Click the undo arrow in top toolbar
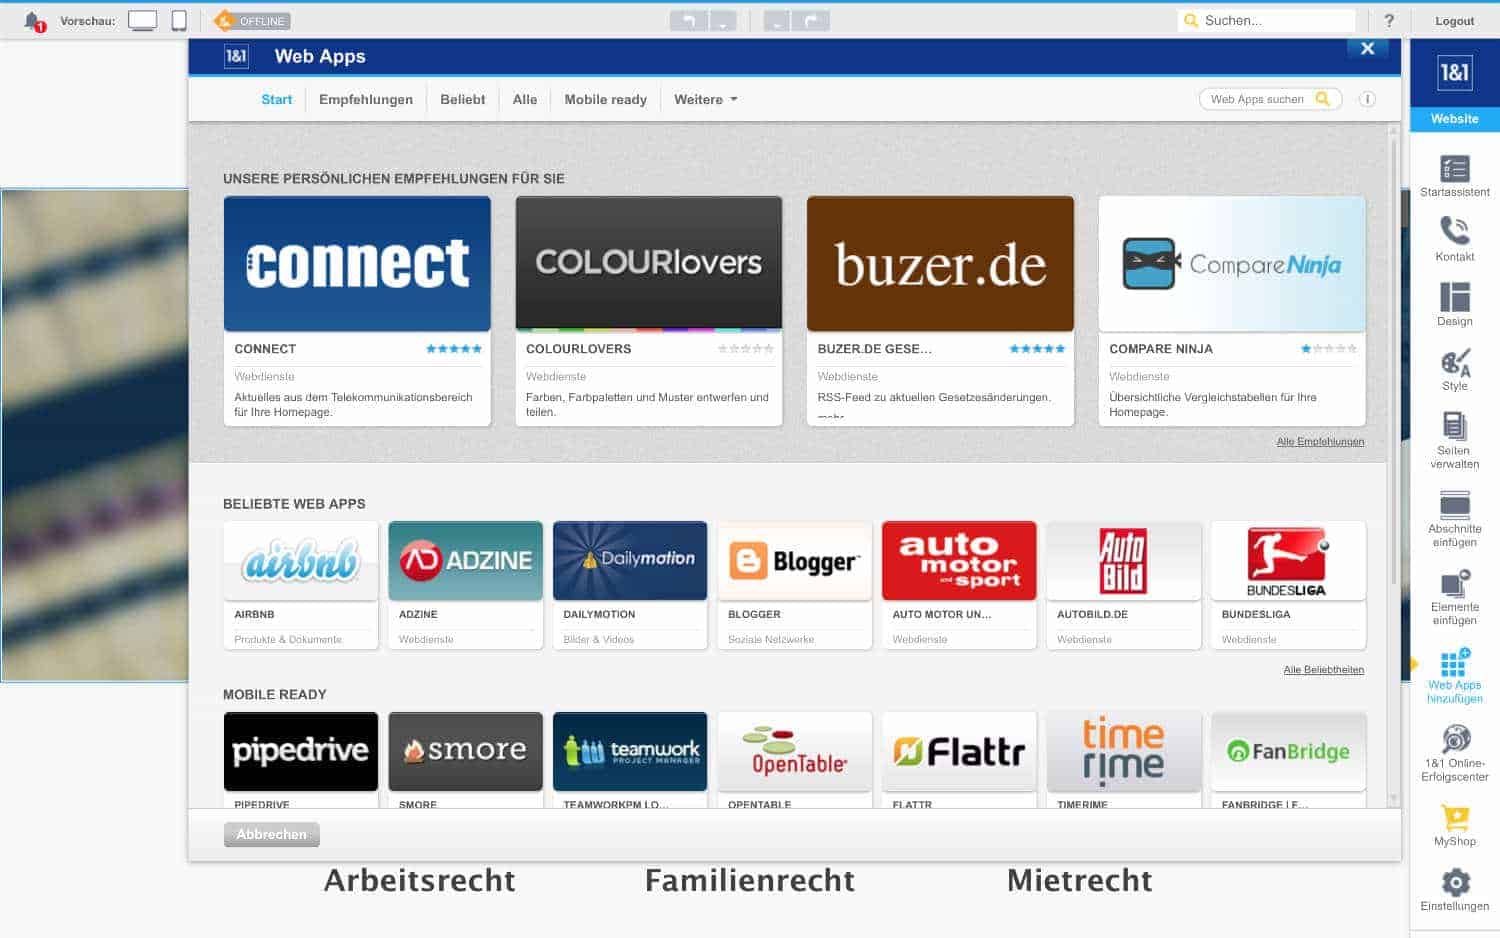Image resolution: width=1500 pixels, height=938 pixels. tap(689, 20)
